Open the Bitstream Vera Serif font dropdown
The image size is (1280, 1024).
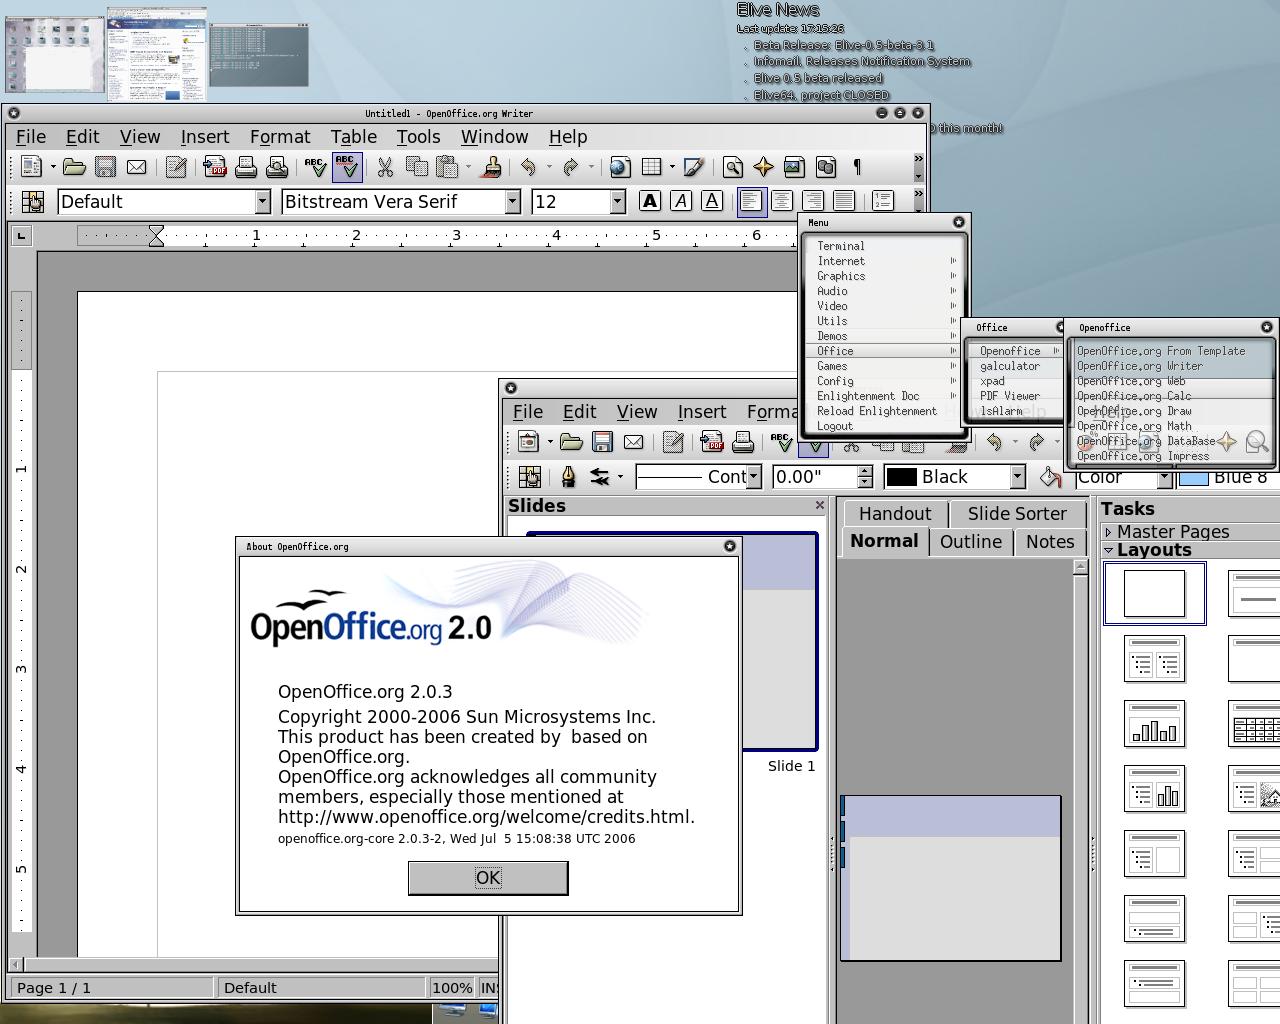coord(512,202)
